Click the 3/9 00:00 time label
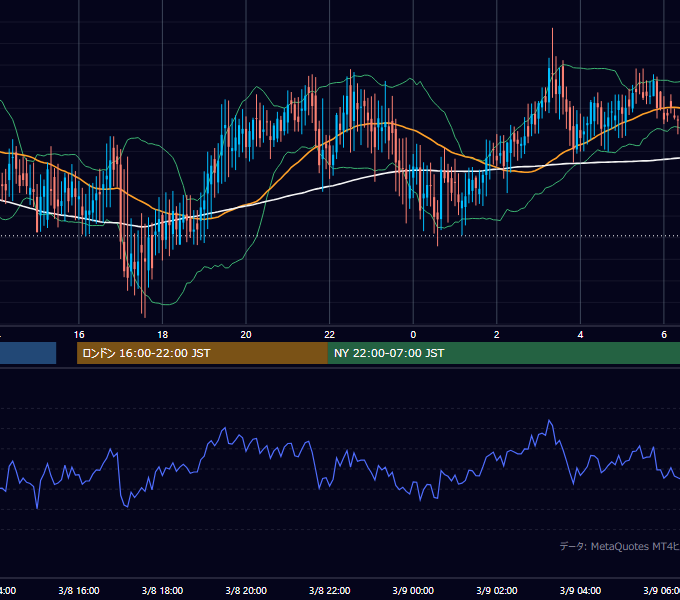 pos(413,590)
